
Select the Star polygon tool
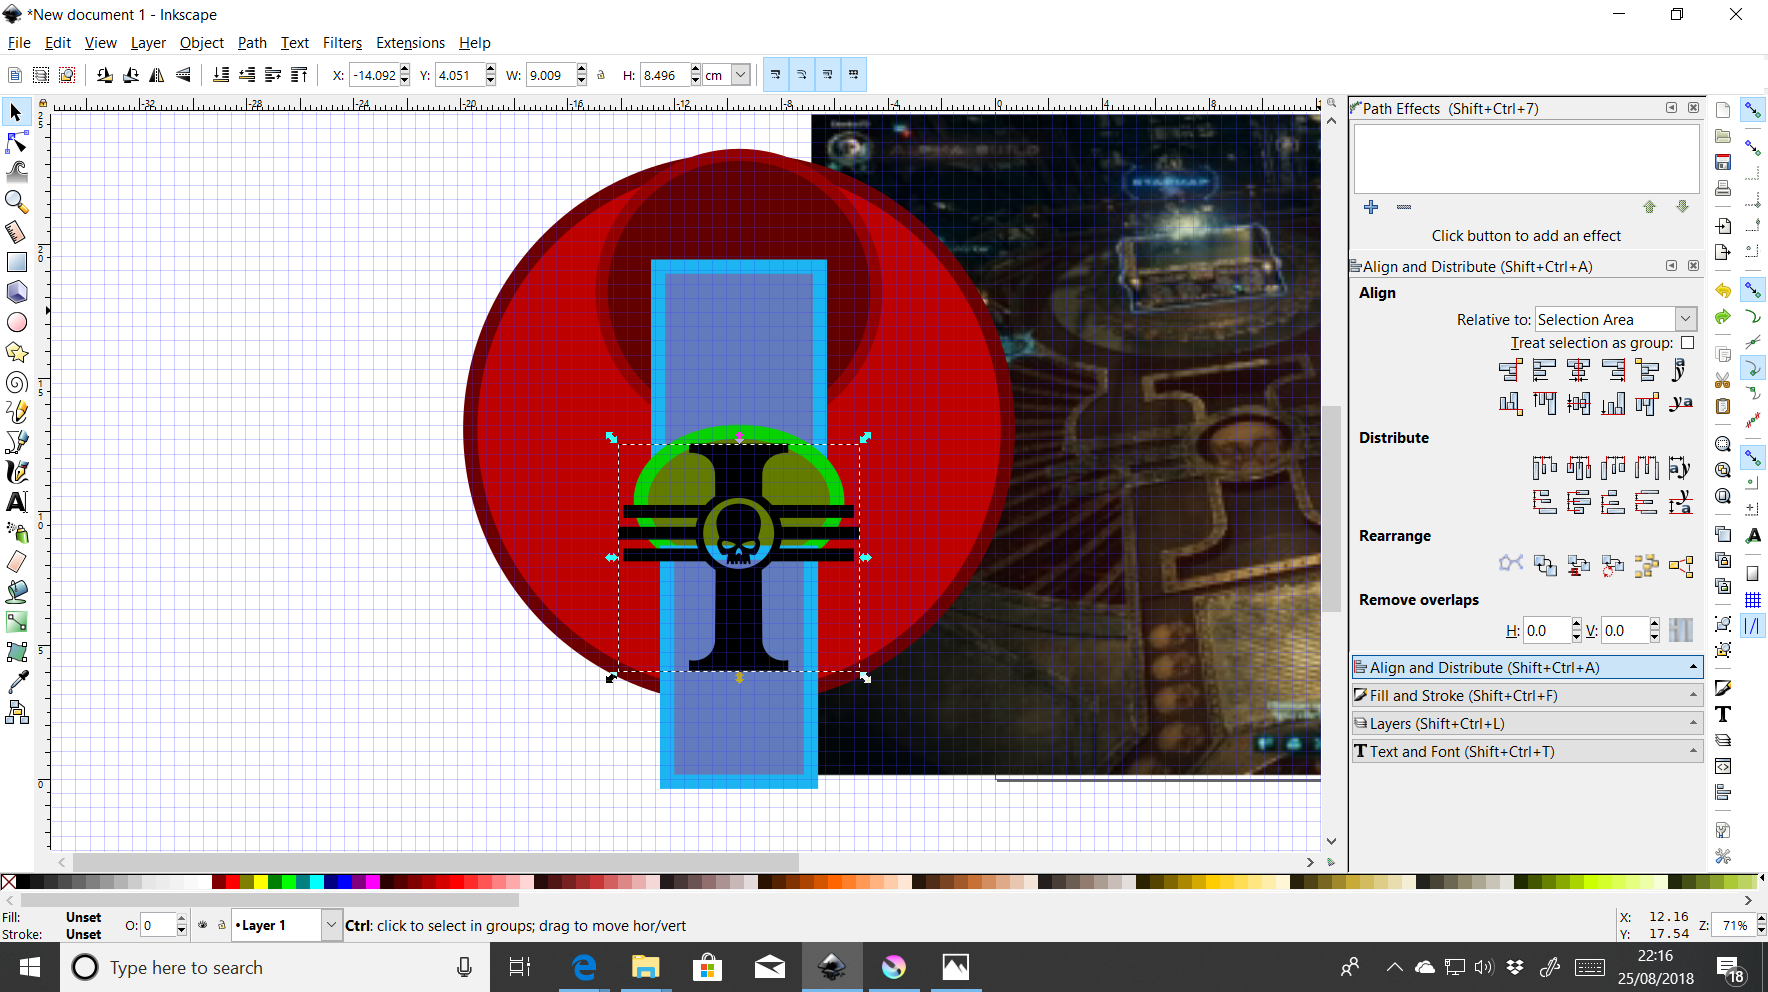(16, 352)
